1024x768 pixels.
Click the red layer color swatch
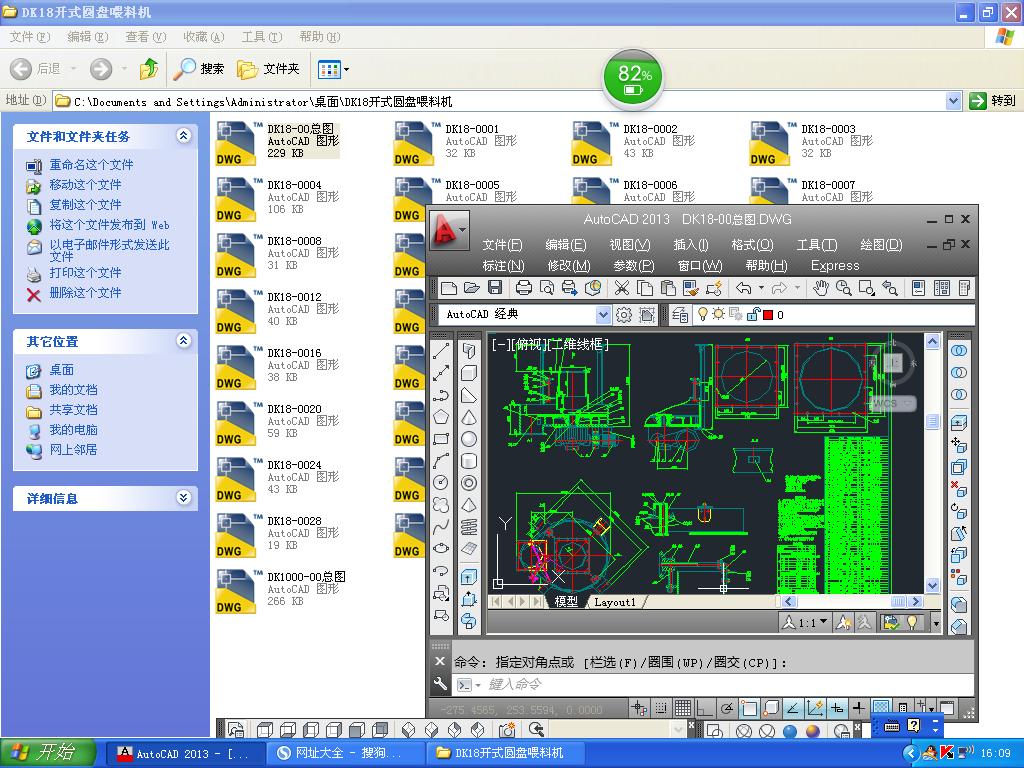click(x=767, y=315)
